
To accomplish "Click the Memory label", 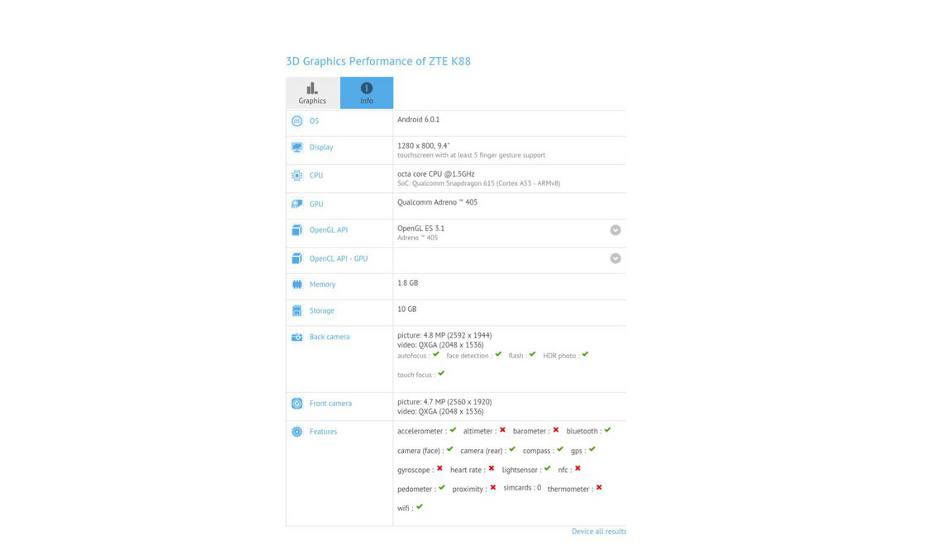I will pyautogui.click(x=322, y=284).
